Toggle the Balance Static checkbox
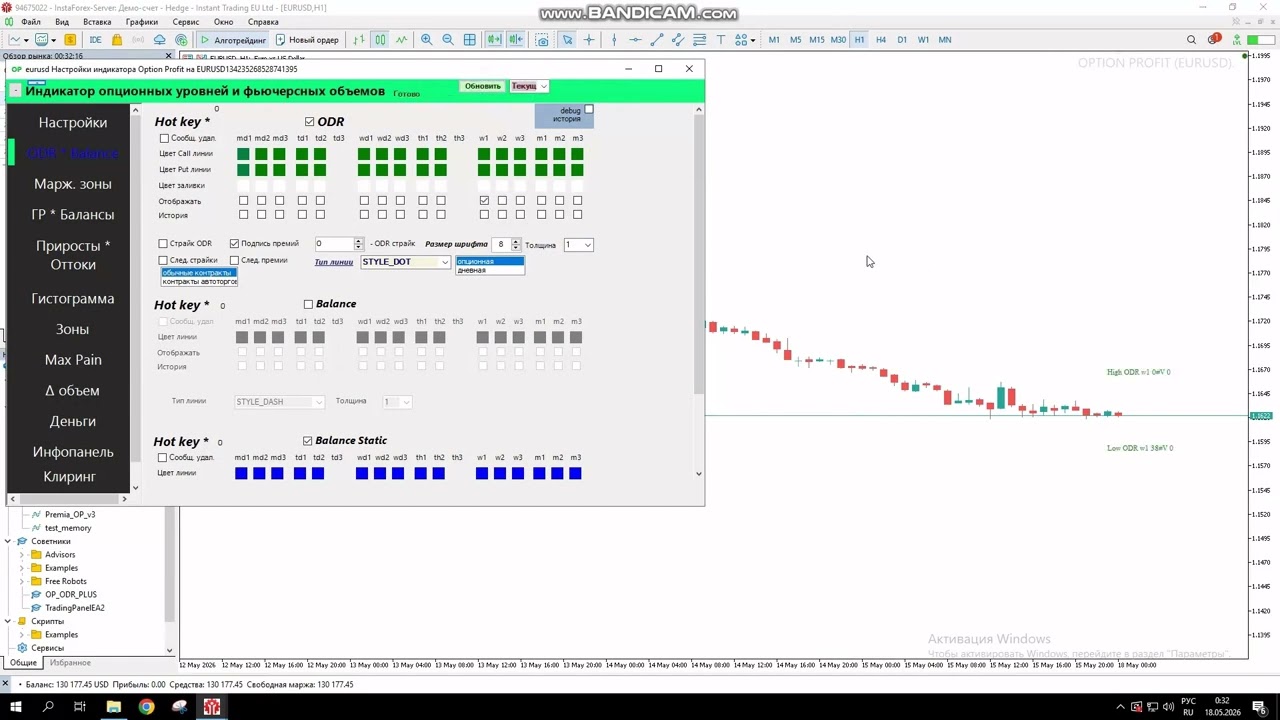This screenshot has height=720, width=1280. tap(307, 441)
